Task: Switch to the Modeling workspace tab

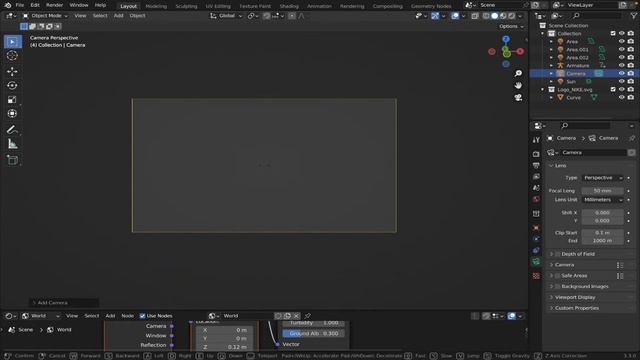Action: tap(156, 6)
